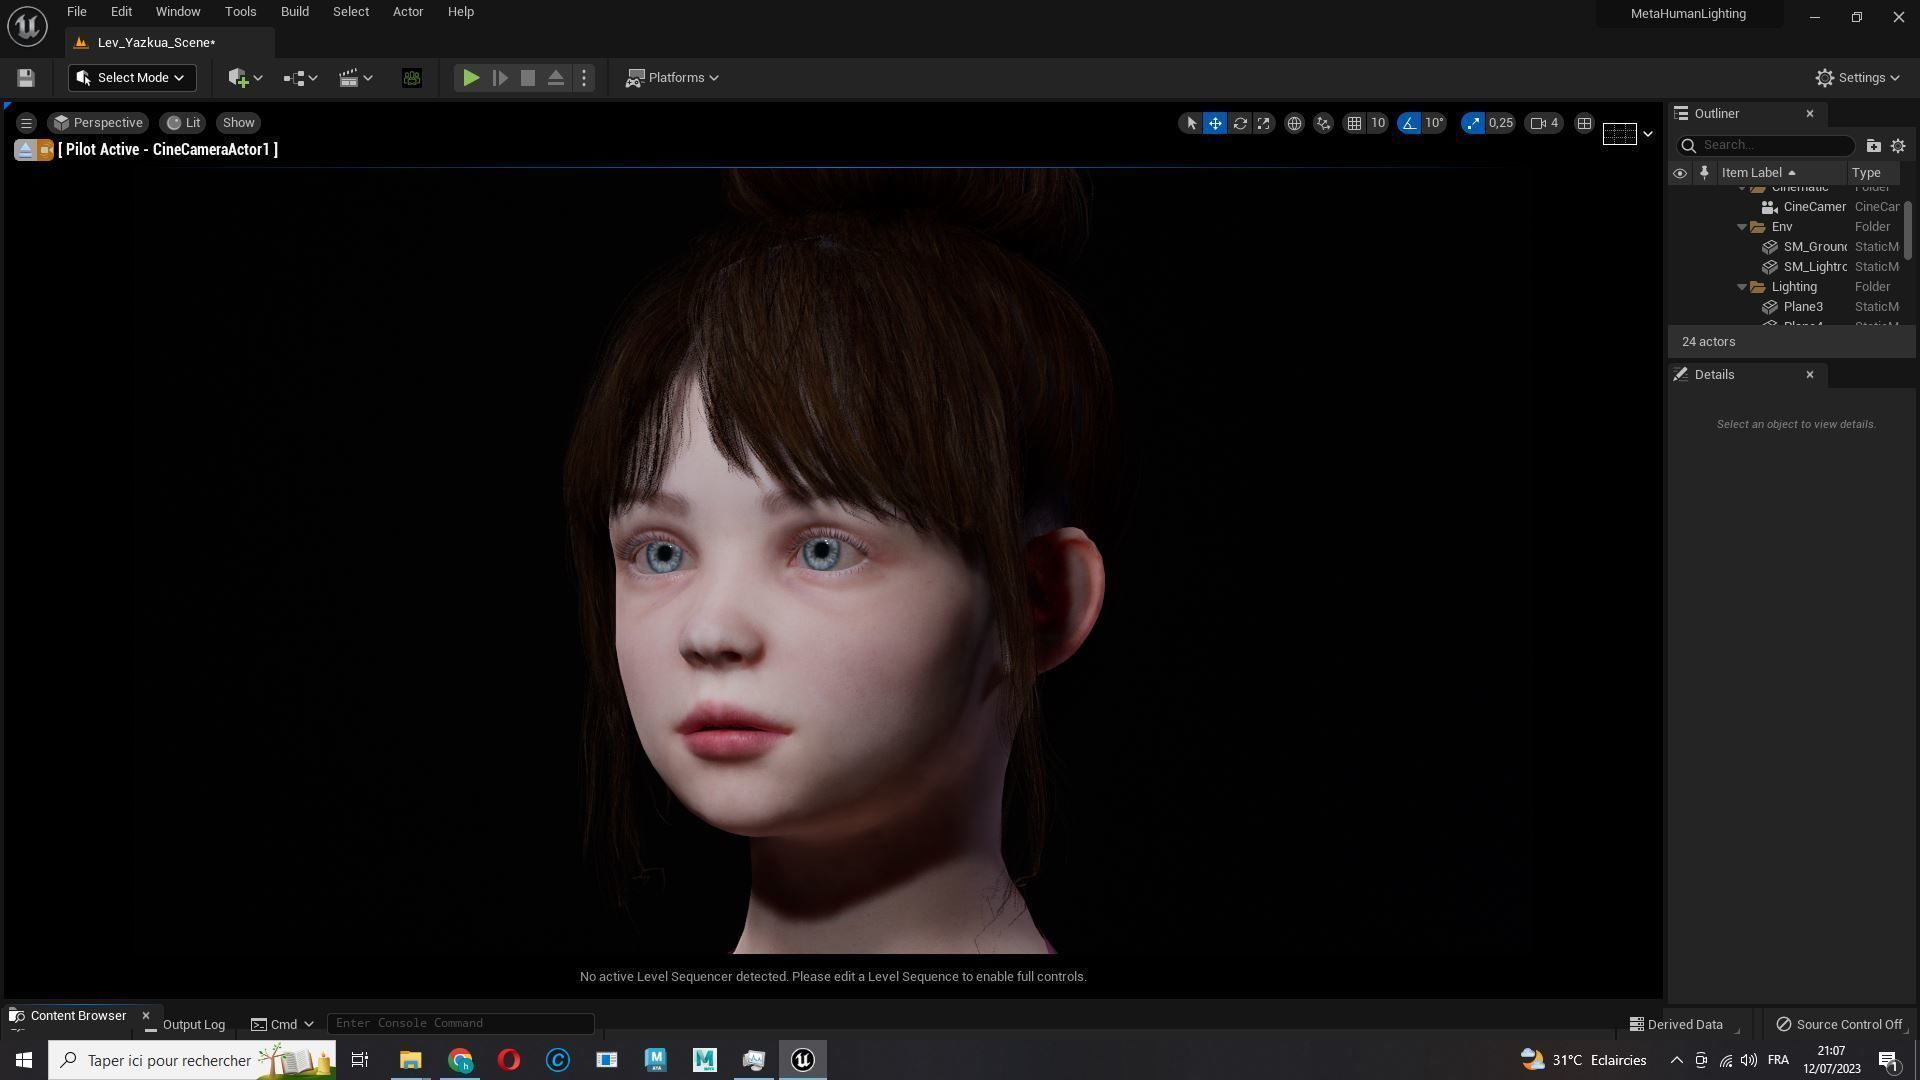This screenshot has width=1920, height=1080.
Task: Open the Select Mode dropdown
Action: pyautogui.click(x=131, y=78)
